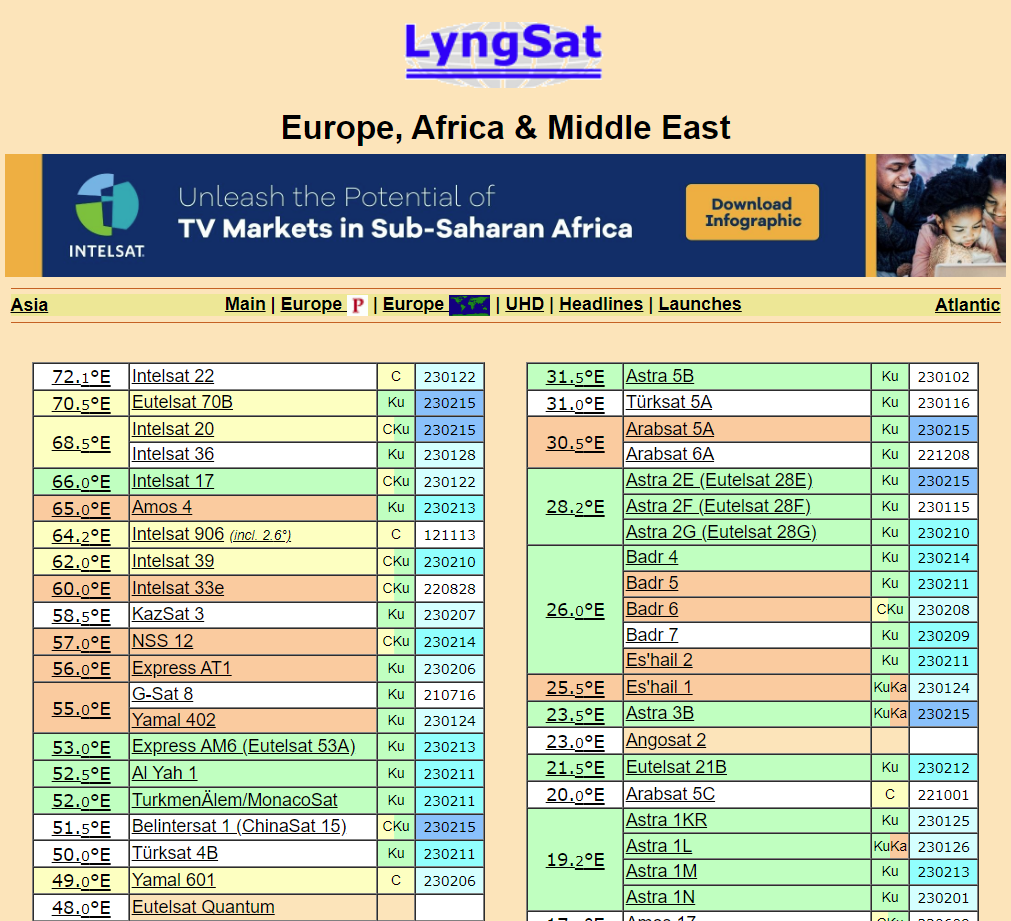Open the incl. 2.6° note for Intelsat 906
The width and height of the screenshot is (1011, 921).
click(260, 536)
